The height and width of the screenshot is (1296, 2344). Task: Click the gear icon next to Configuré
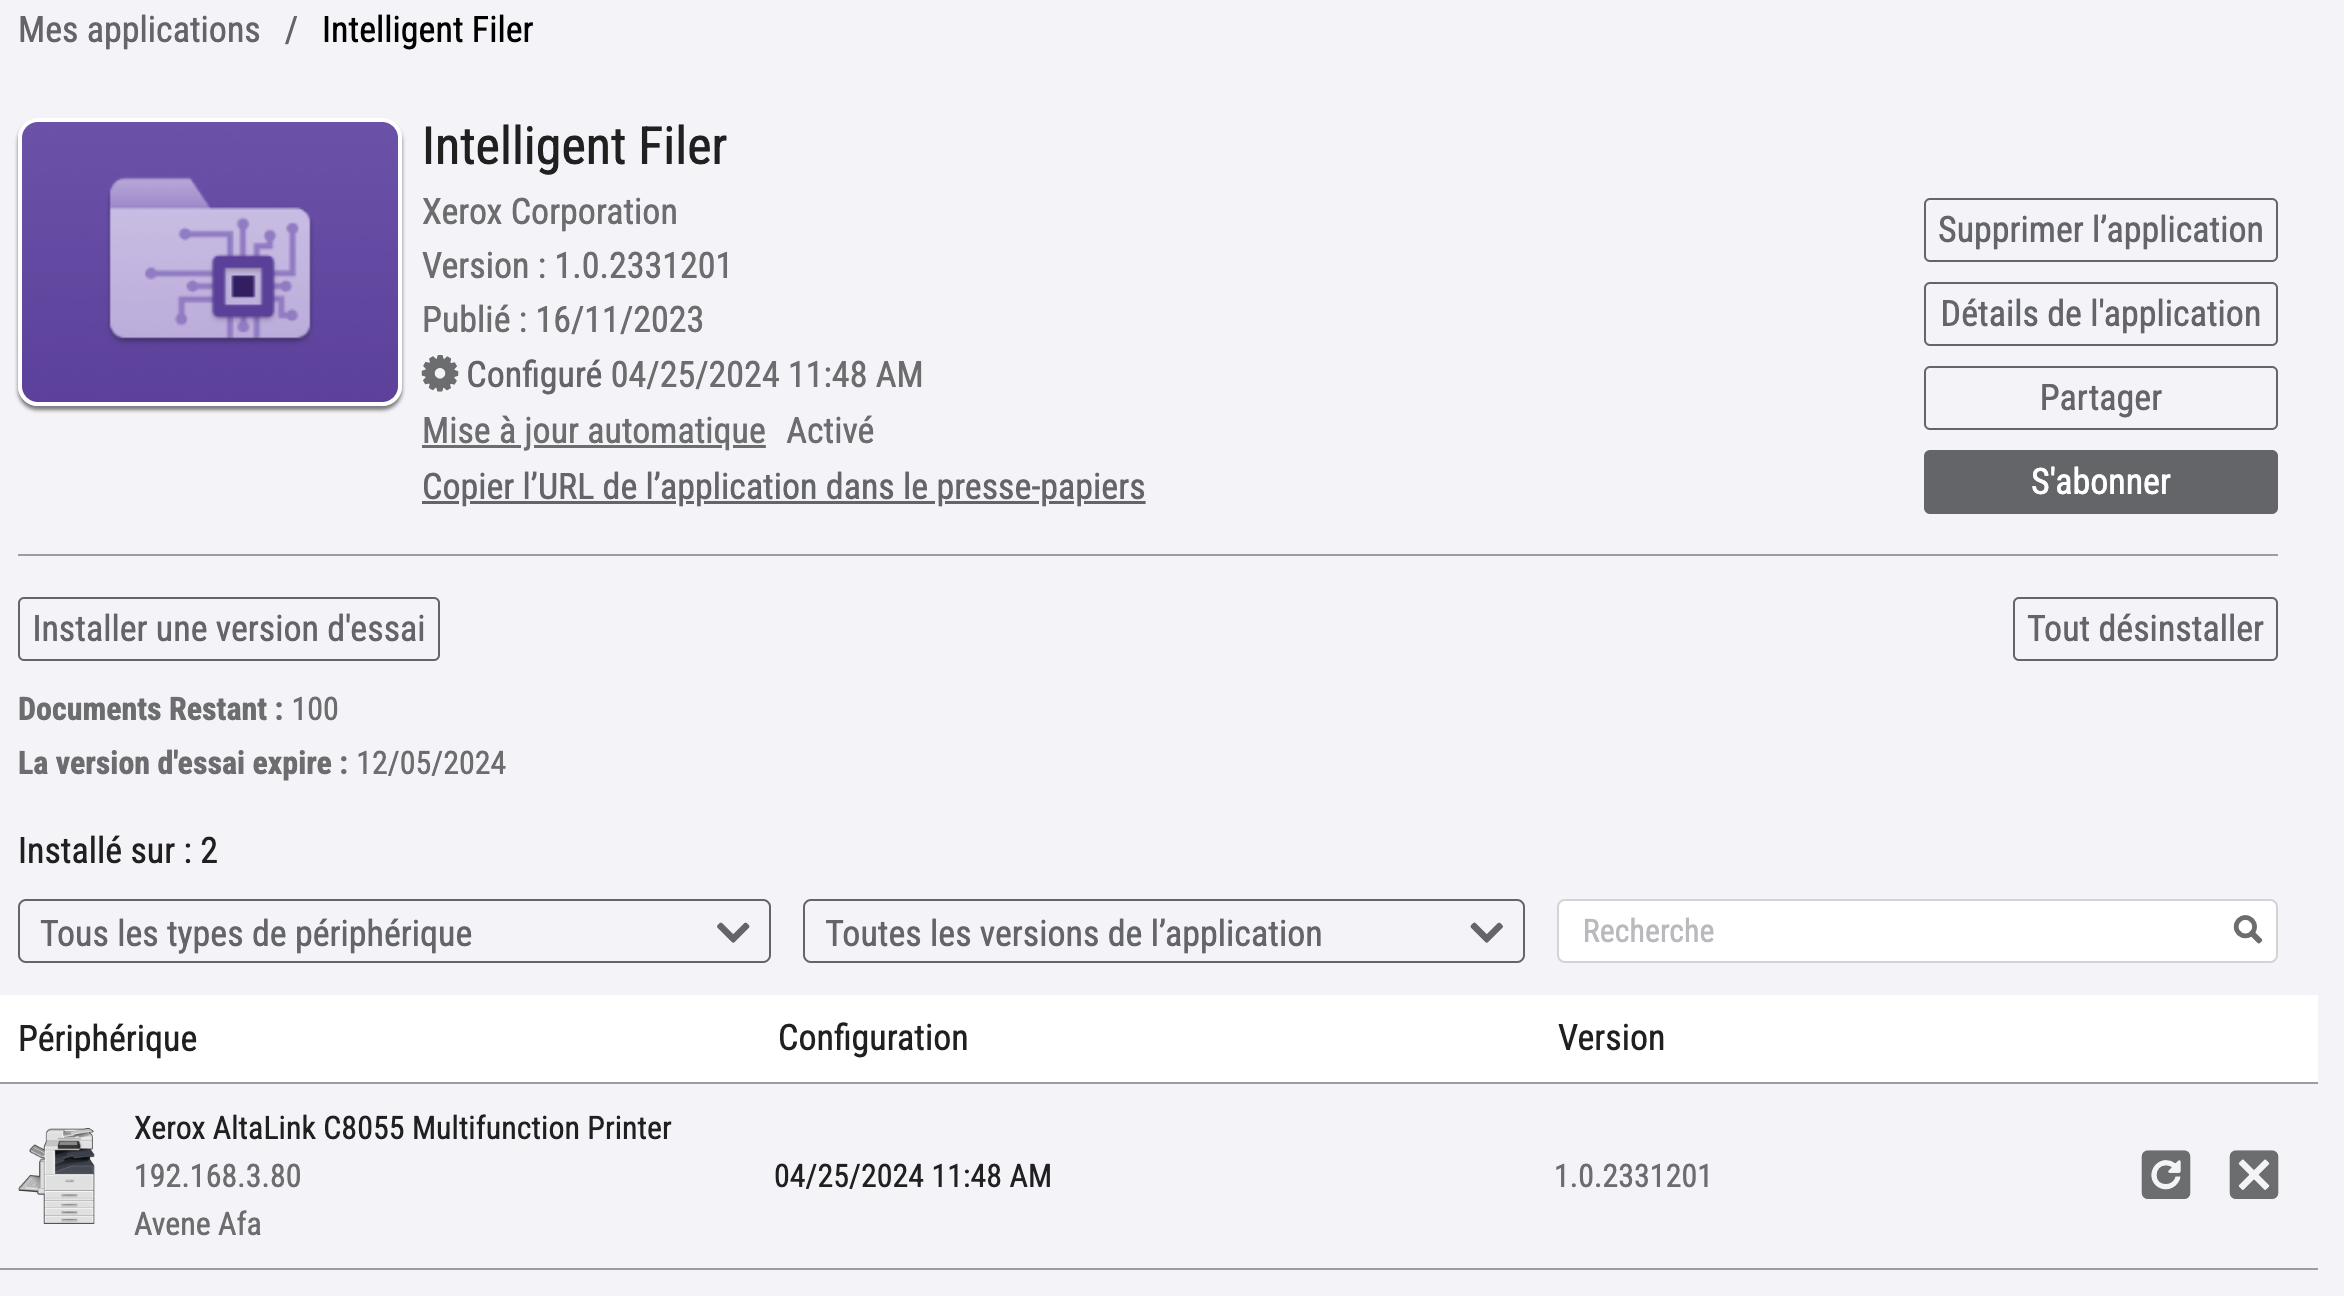coord(439,374)
